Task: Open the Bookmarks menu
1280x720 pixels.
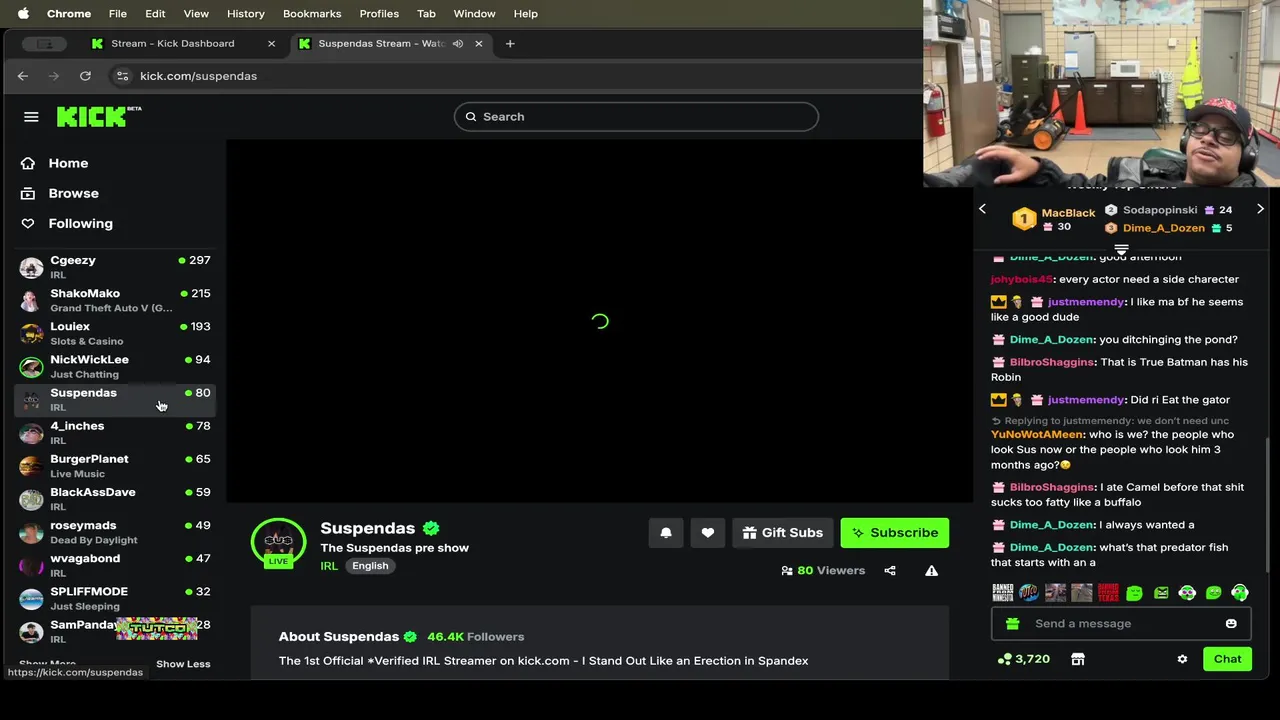Action: (x=312, y=14)
